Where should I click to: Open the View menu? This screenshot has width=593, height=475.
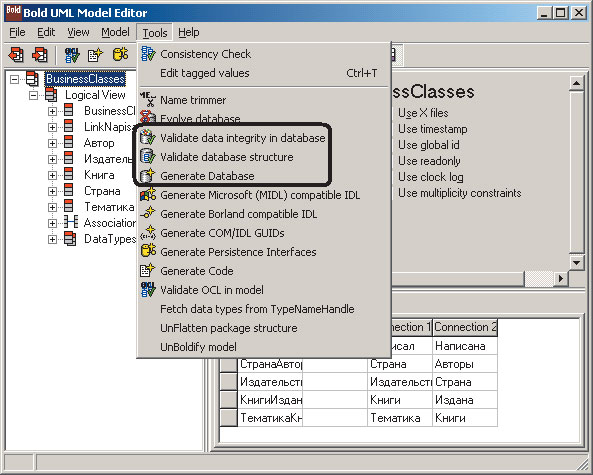(78, 33)
